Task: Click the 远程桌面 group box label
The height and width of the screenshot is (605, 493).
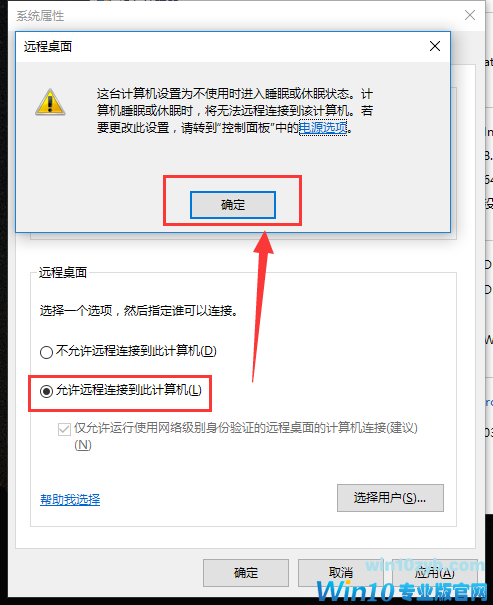Action: [63, 272]
